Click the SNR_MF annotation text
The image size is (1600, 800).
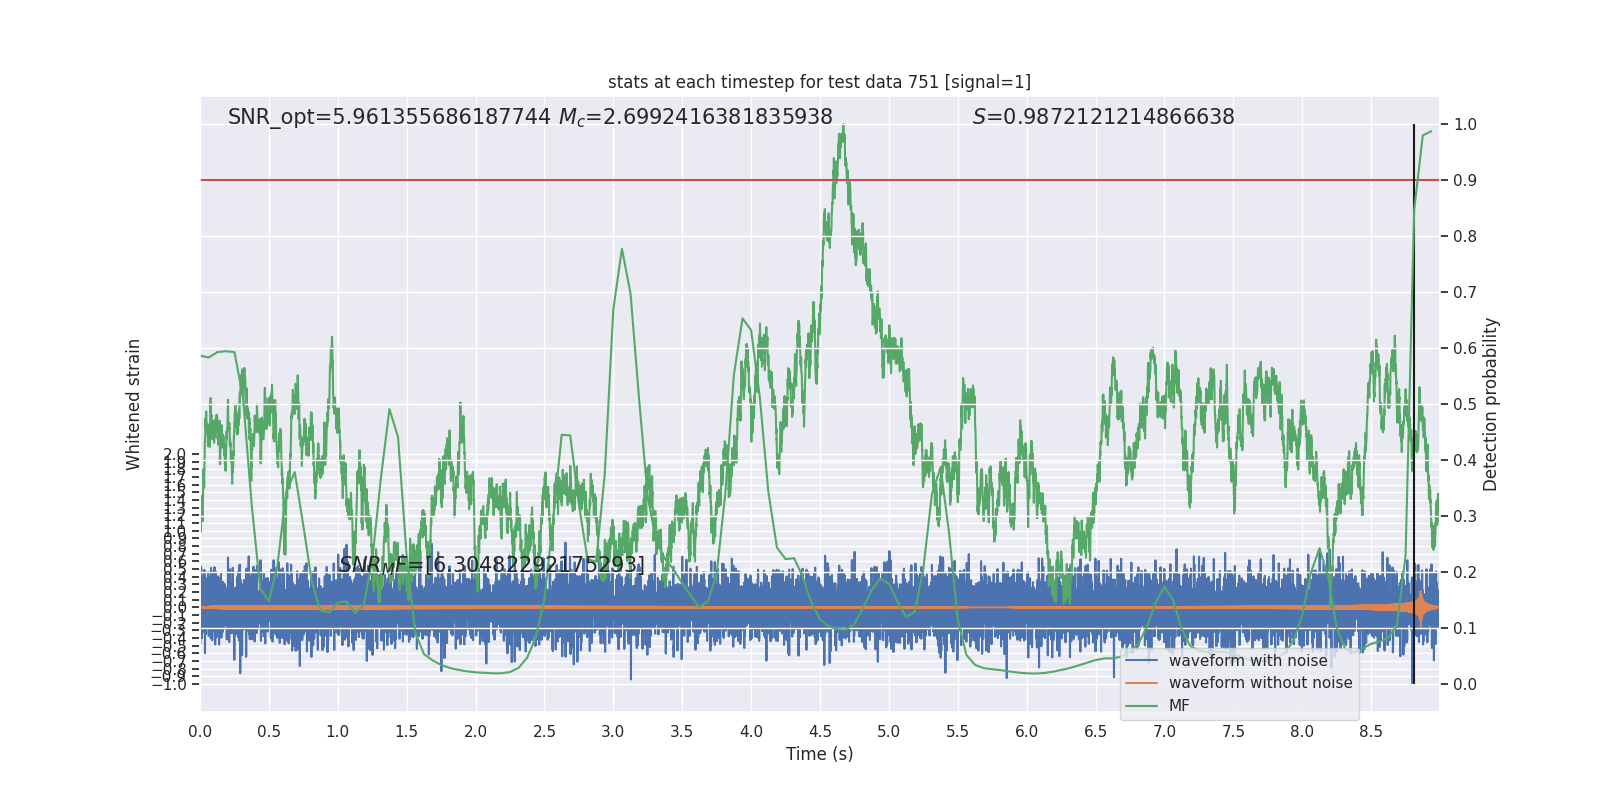491,565
